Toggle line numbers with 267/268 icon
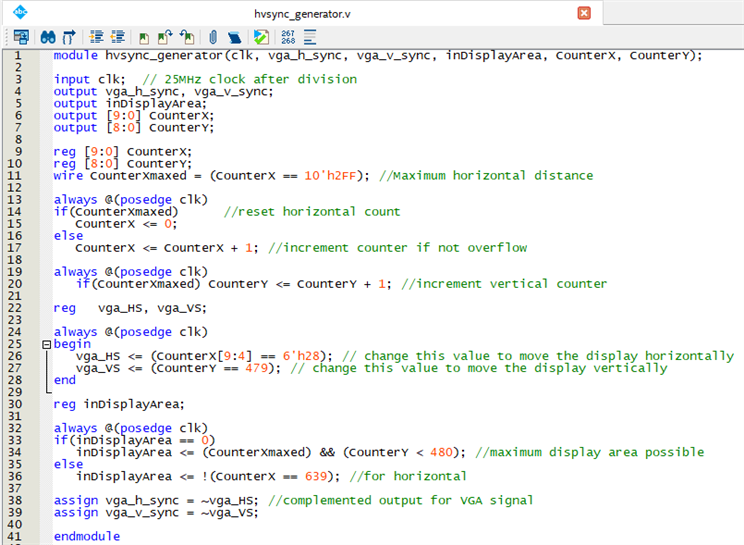The width and height of the screenshot is (744, 545). (288, 37)
